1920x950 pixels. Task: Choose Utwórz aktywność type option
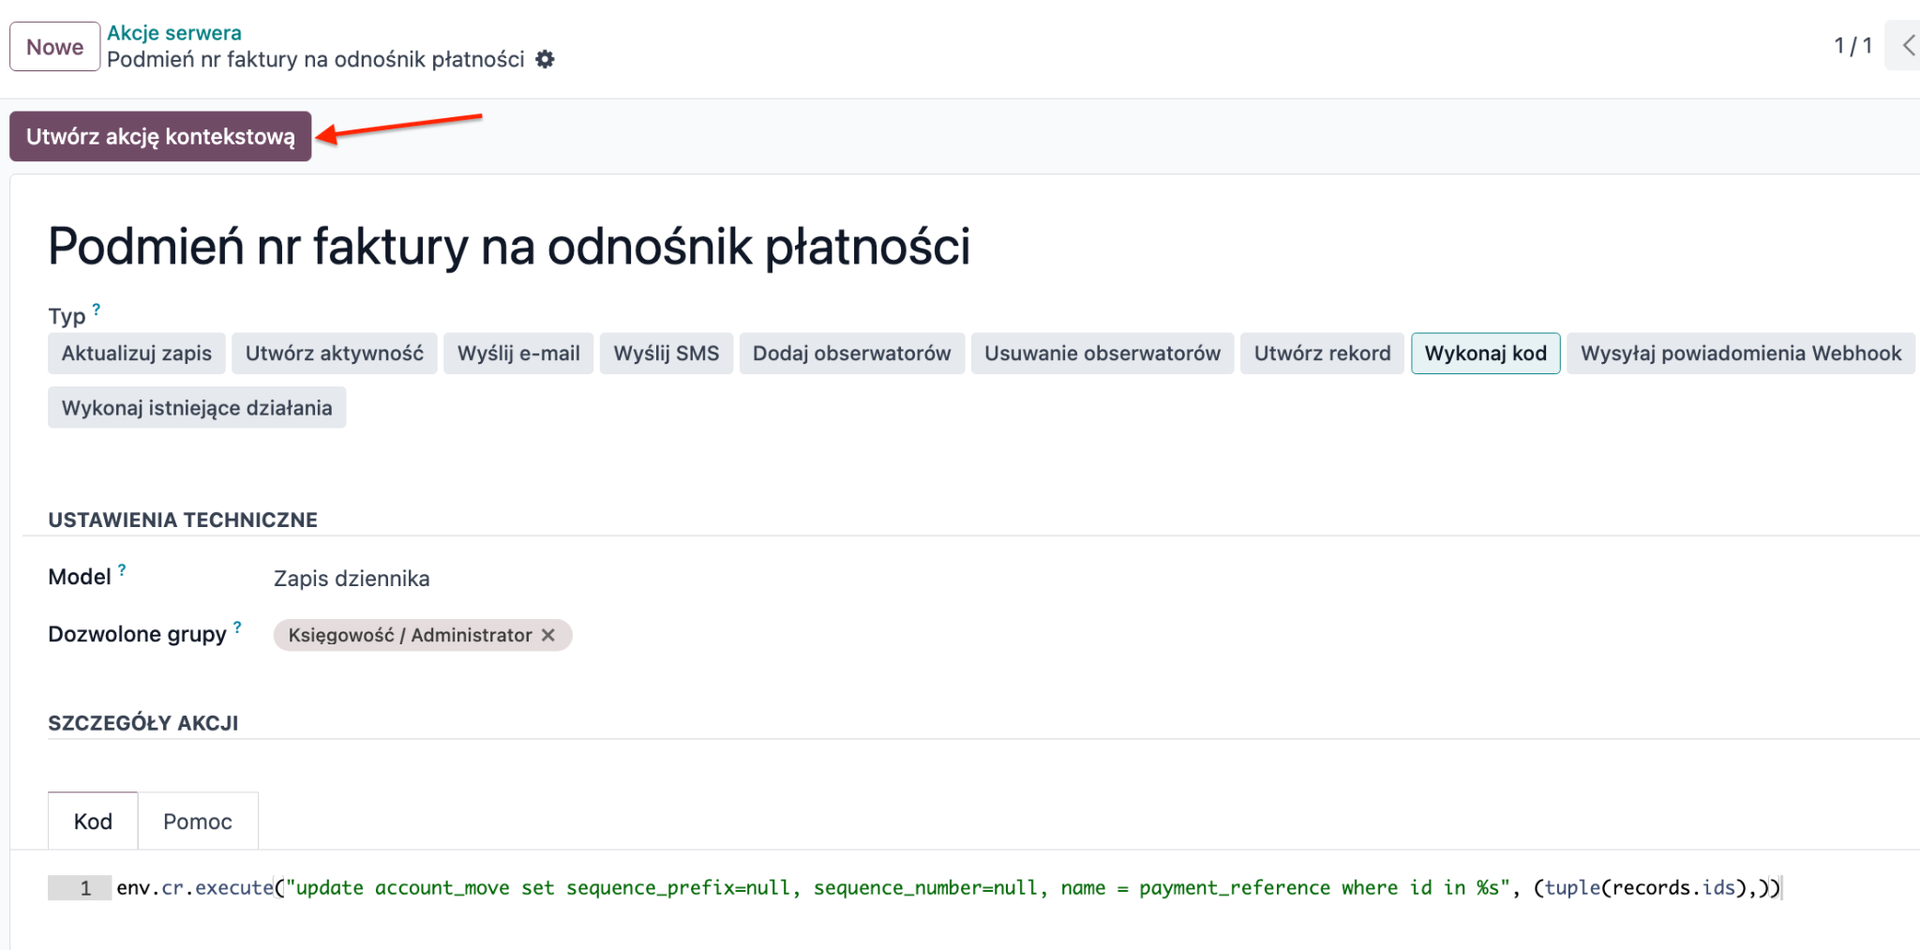334,353
